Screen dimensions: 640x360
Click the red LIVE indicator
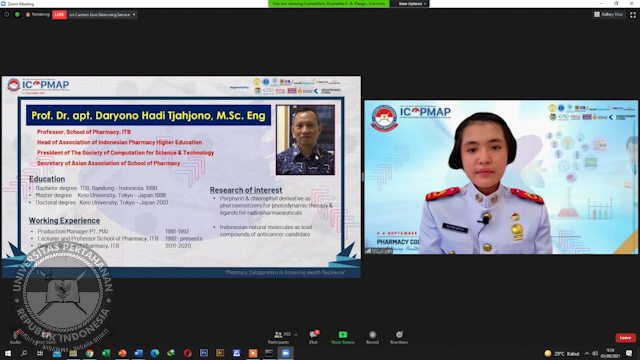tap(59, 15)
